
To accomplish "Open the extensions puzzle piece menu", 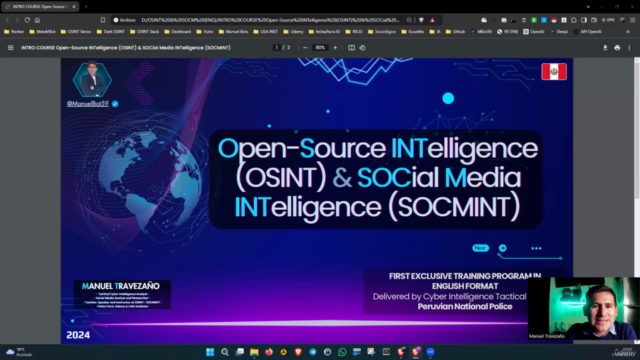I will pyautogui.click(x=574, y=20).
